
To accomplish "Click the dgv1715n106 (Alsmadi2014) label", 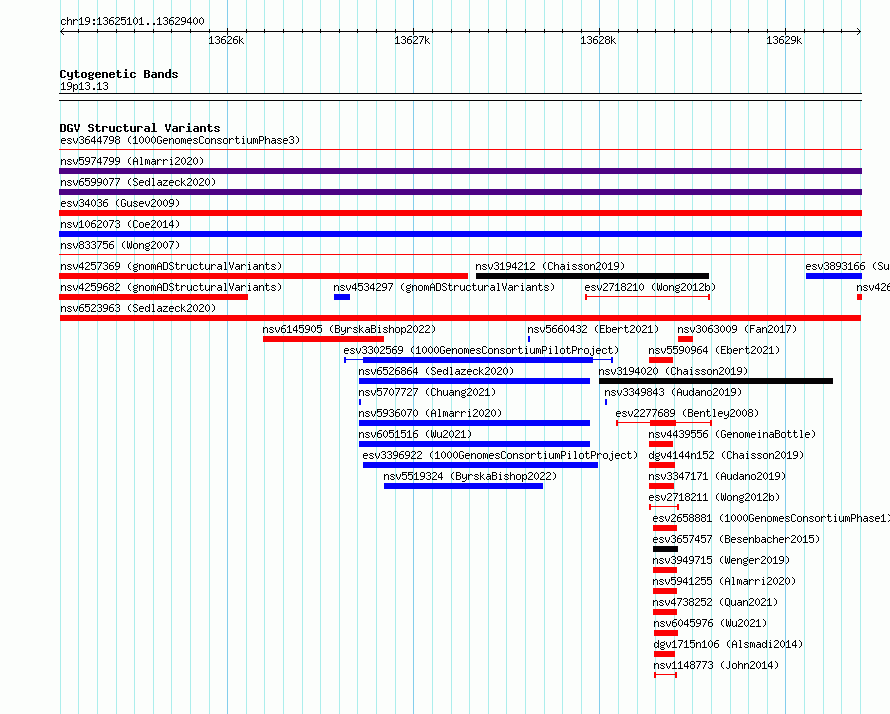I will pyautogui.click(x=728, y=644).
